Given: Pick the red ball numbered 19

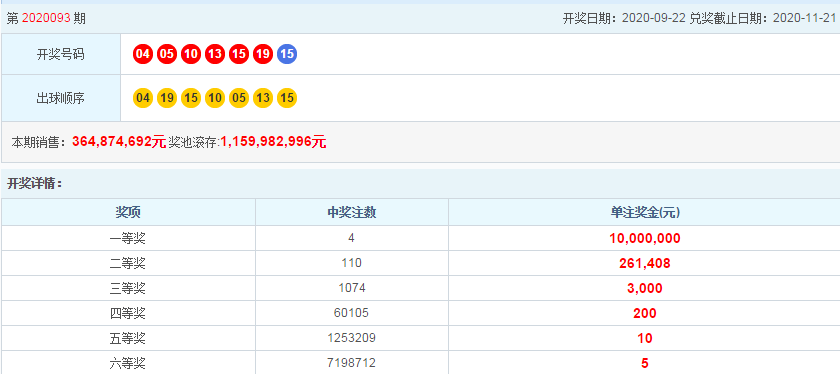Looking at the screenshot, I should pyautogui.click(x=263, y=54).
